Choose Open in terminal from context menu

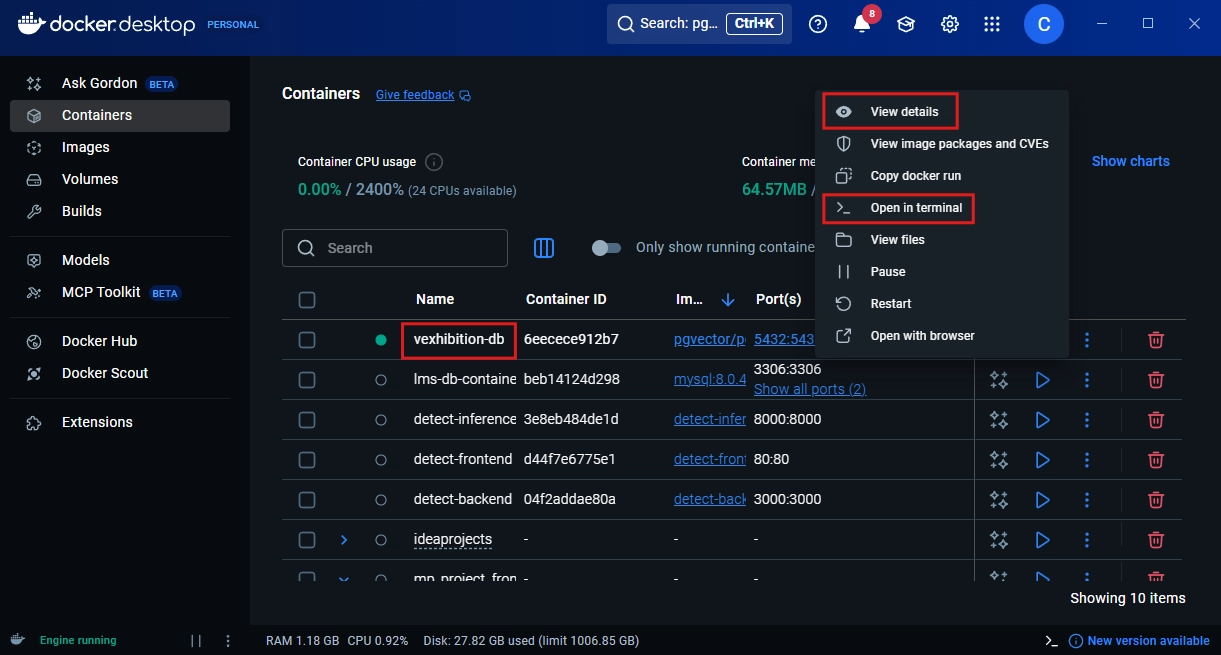[916, 208]
